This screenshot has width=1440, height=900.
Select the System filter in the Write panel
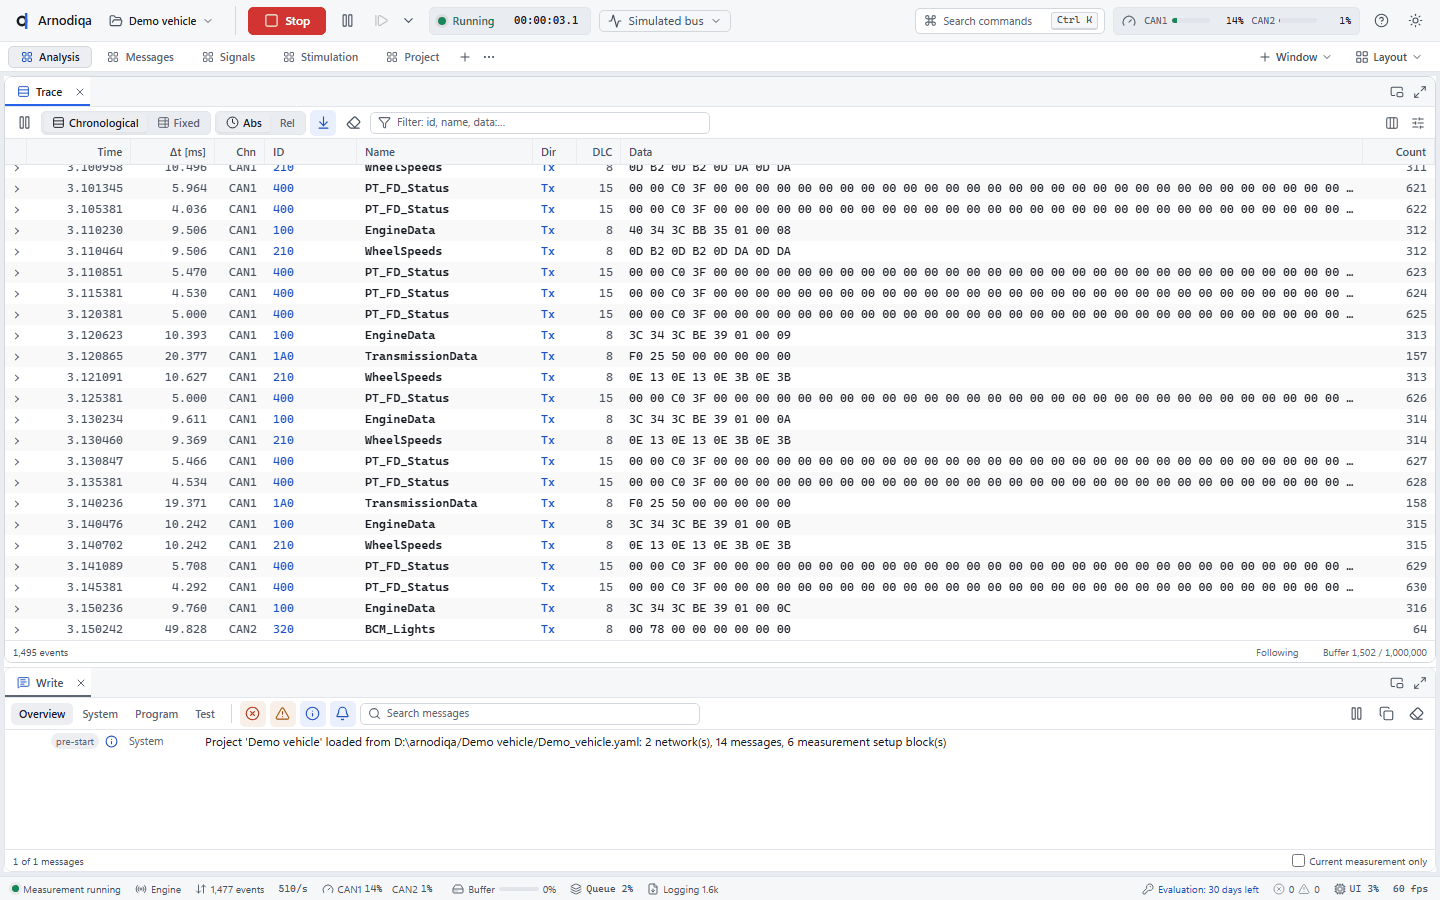pyautogui.click(x=100, y=714)
